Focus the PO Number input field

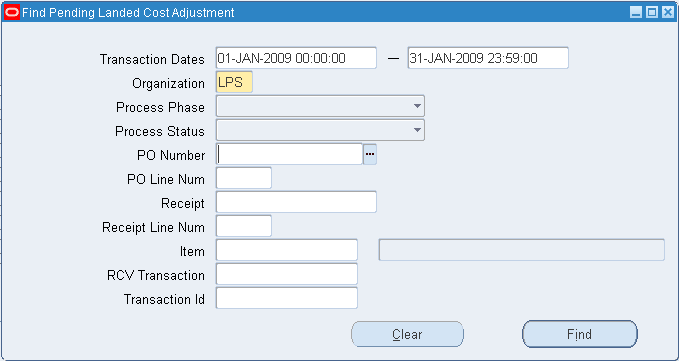click(x=289, y=155)
